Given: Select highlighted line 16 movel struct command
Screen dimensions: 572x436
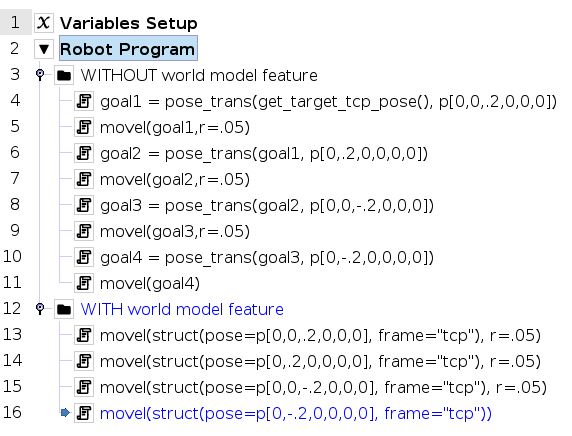Looking at the screenshot, I should [296, 413].
